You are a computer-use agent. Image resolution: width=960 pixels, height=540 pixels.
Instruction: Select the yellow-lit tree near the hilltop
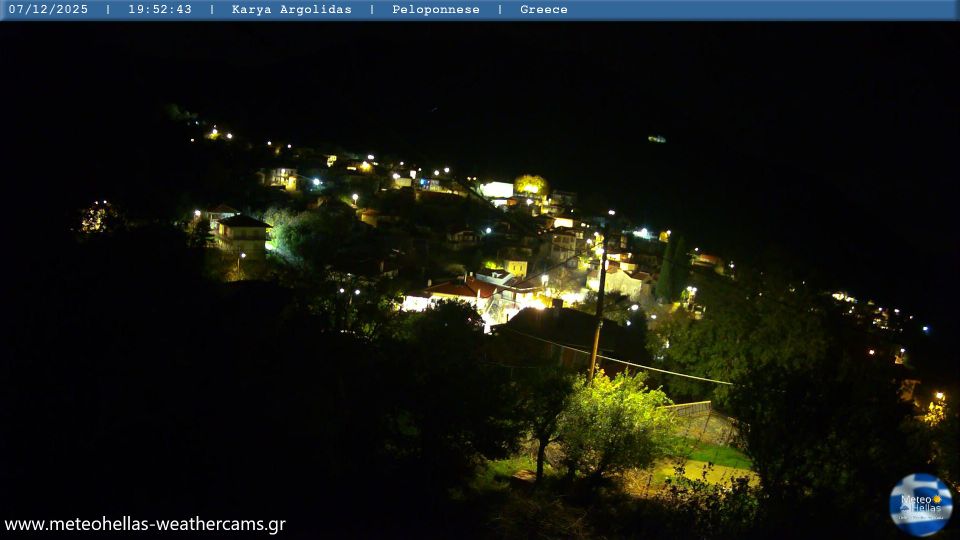530,184
